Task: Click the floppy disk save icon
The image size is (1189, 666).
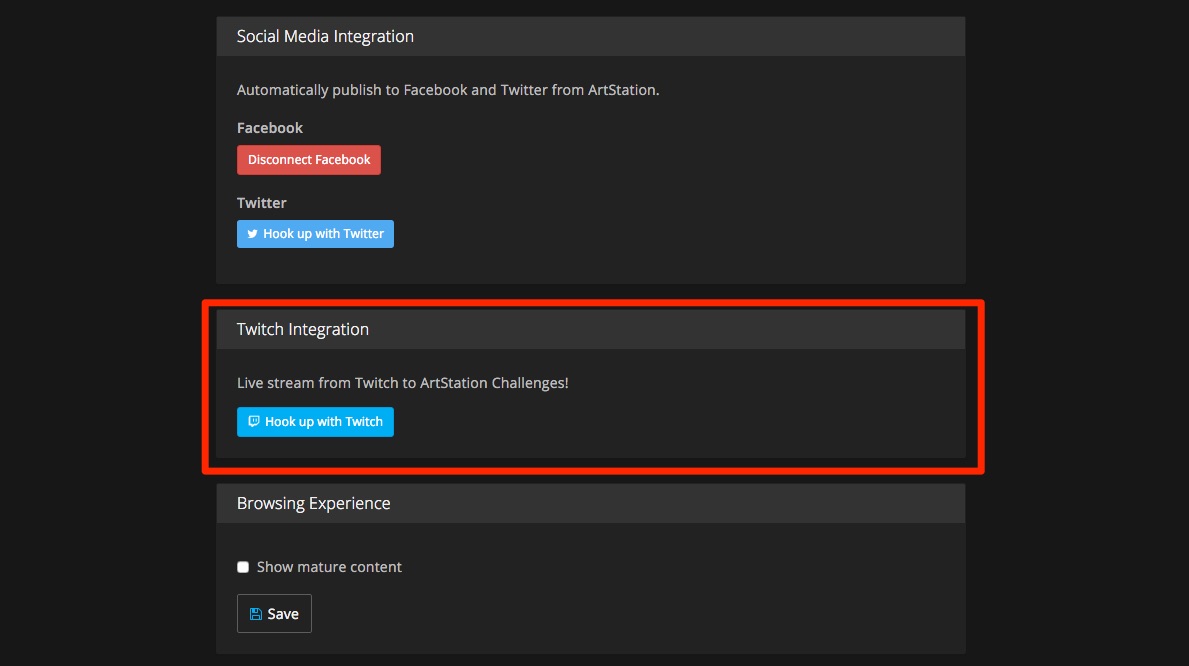Action: [x=256, y=614]
